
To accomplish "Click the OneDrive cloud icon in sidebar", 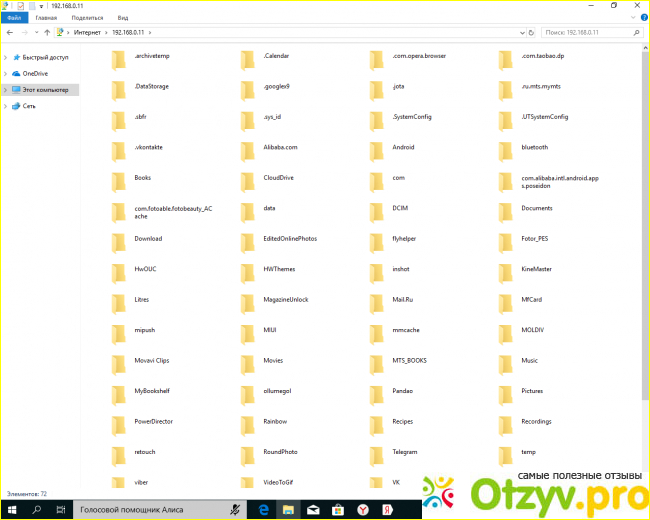I will (x=15, y=73).
